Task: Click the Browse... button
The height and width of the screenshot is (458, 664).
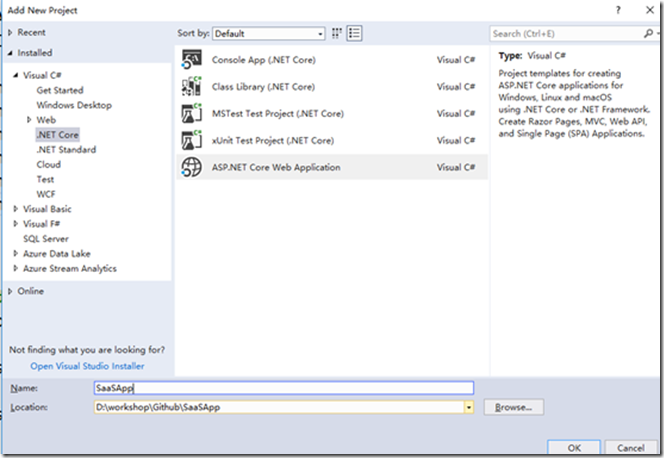Action: click(514, 407)
